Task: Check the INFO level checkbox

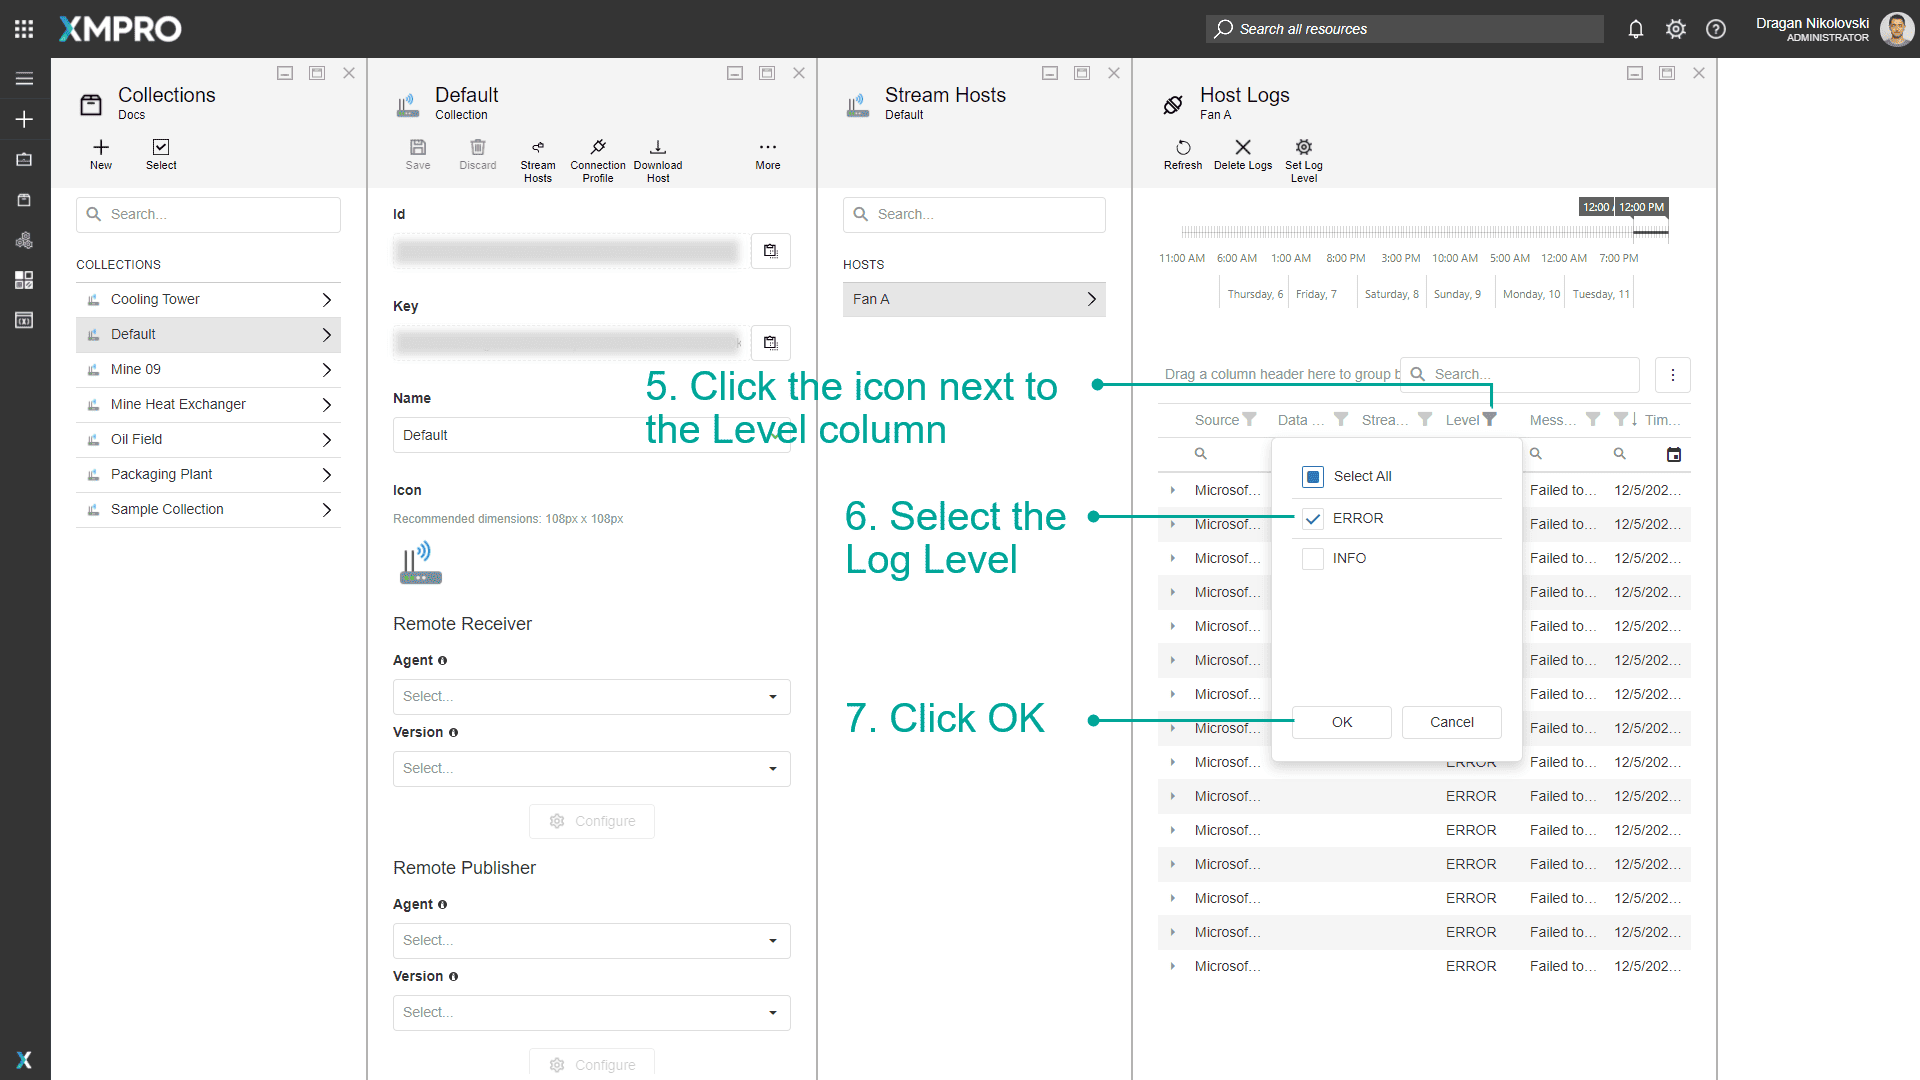Action: [1313, 559]
